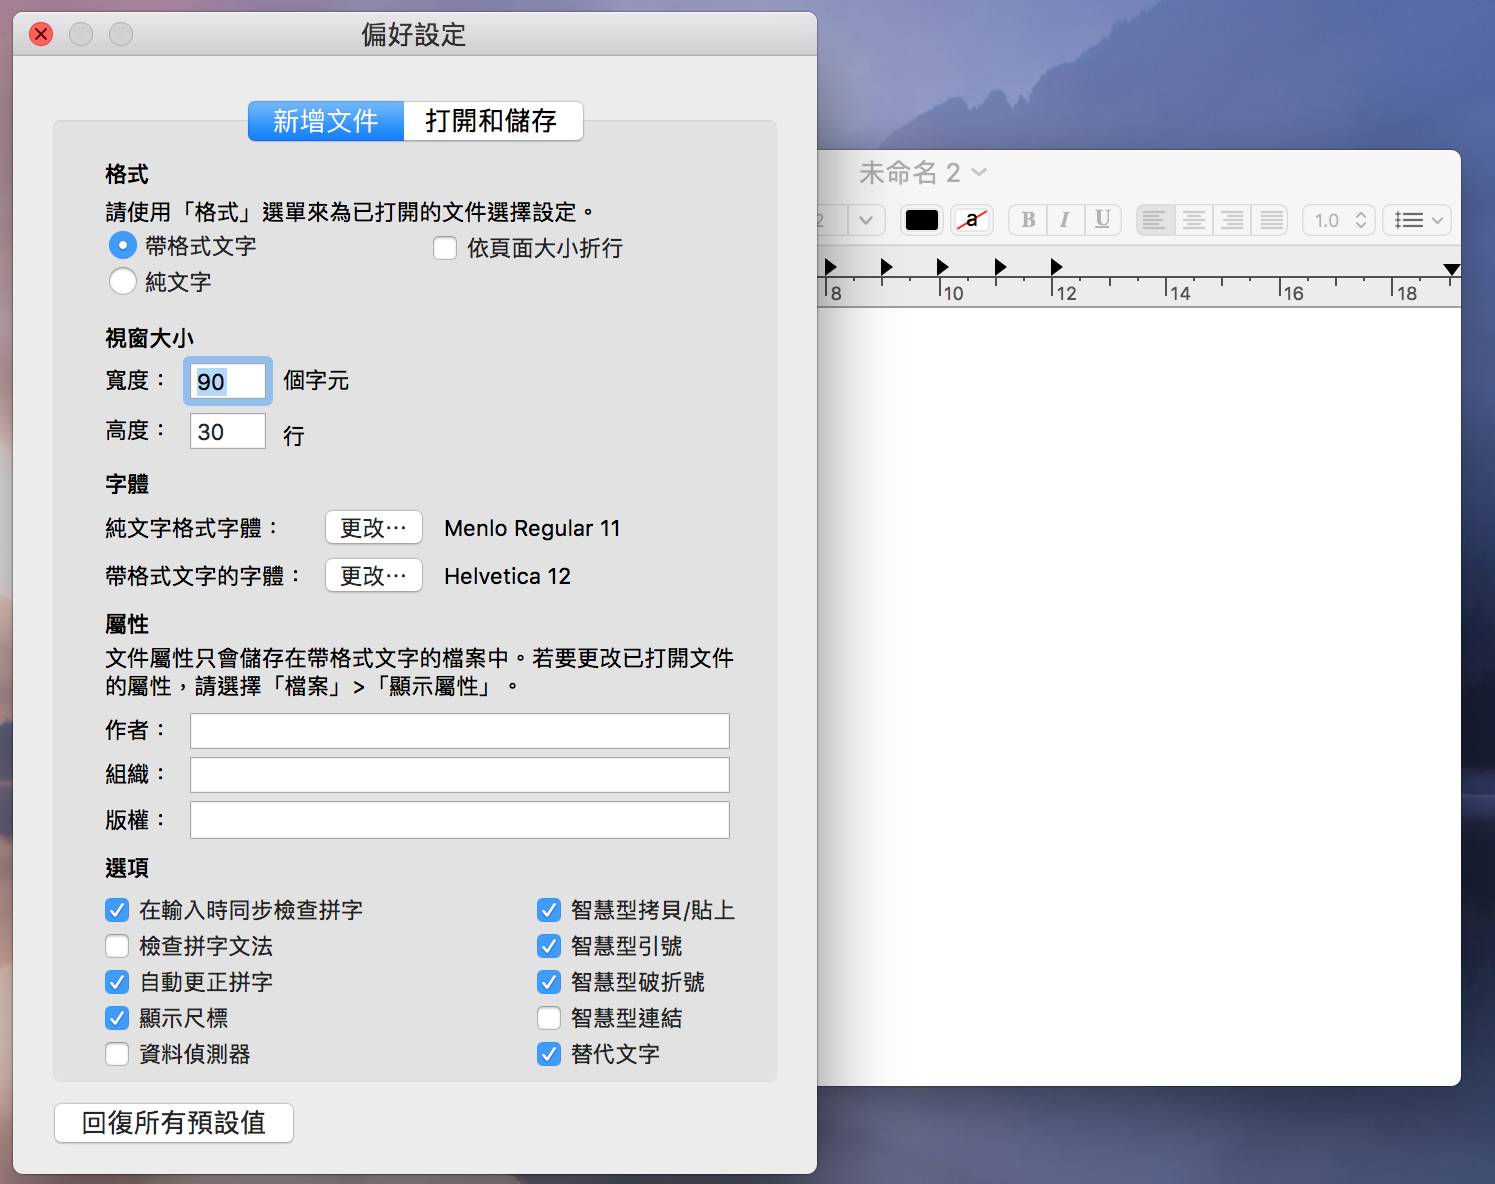Open text background color strikethrough 'a' button
Image resolution: width=1495 pixels, height=1184 pixels.
[971, 220]
